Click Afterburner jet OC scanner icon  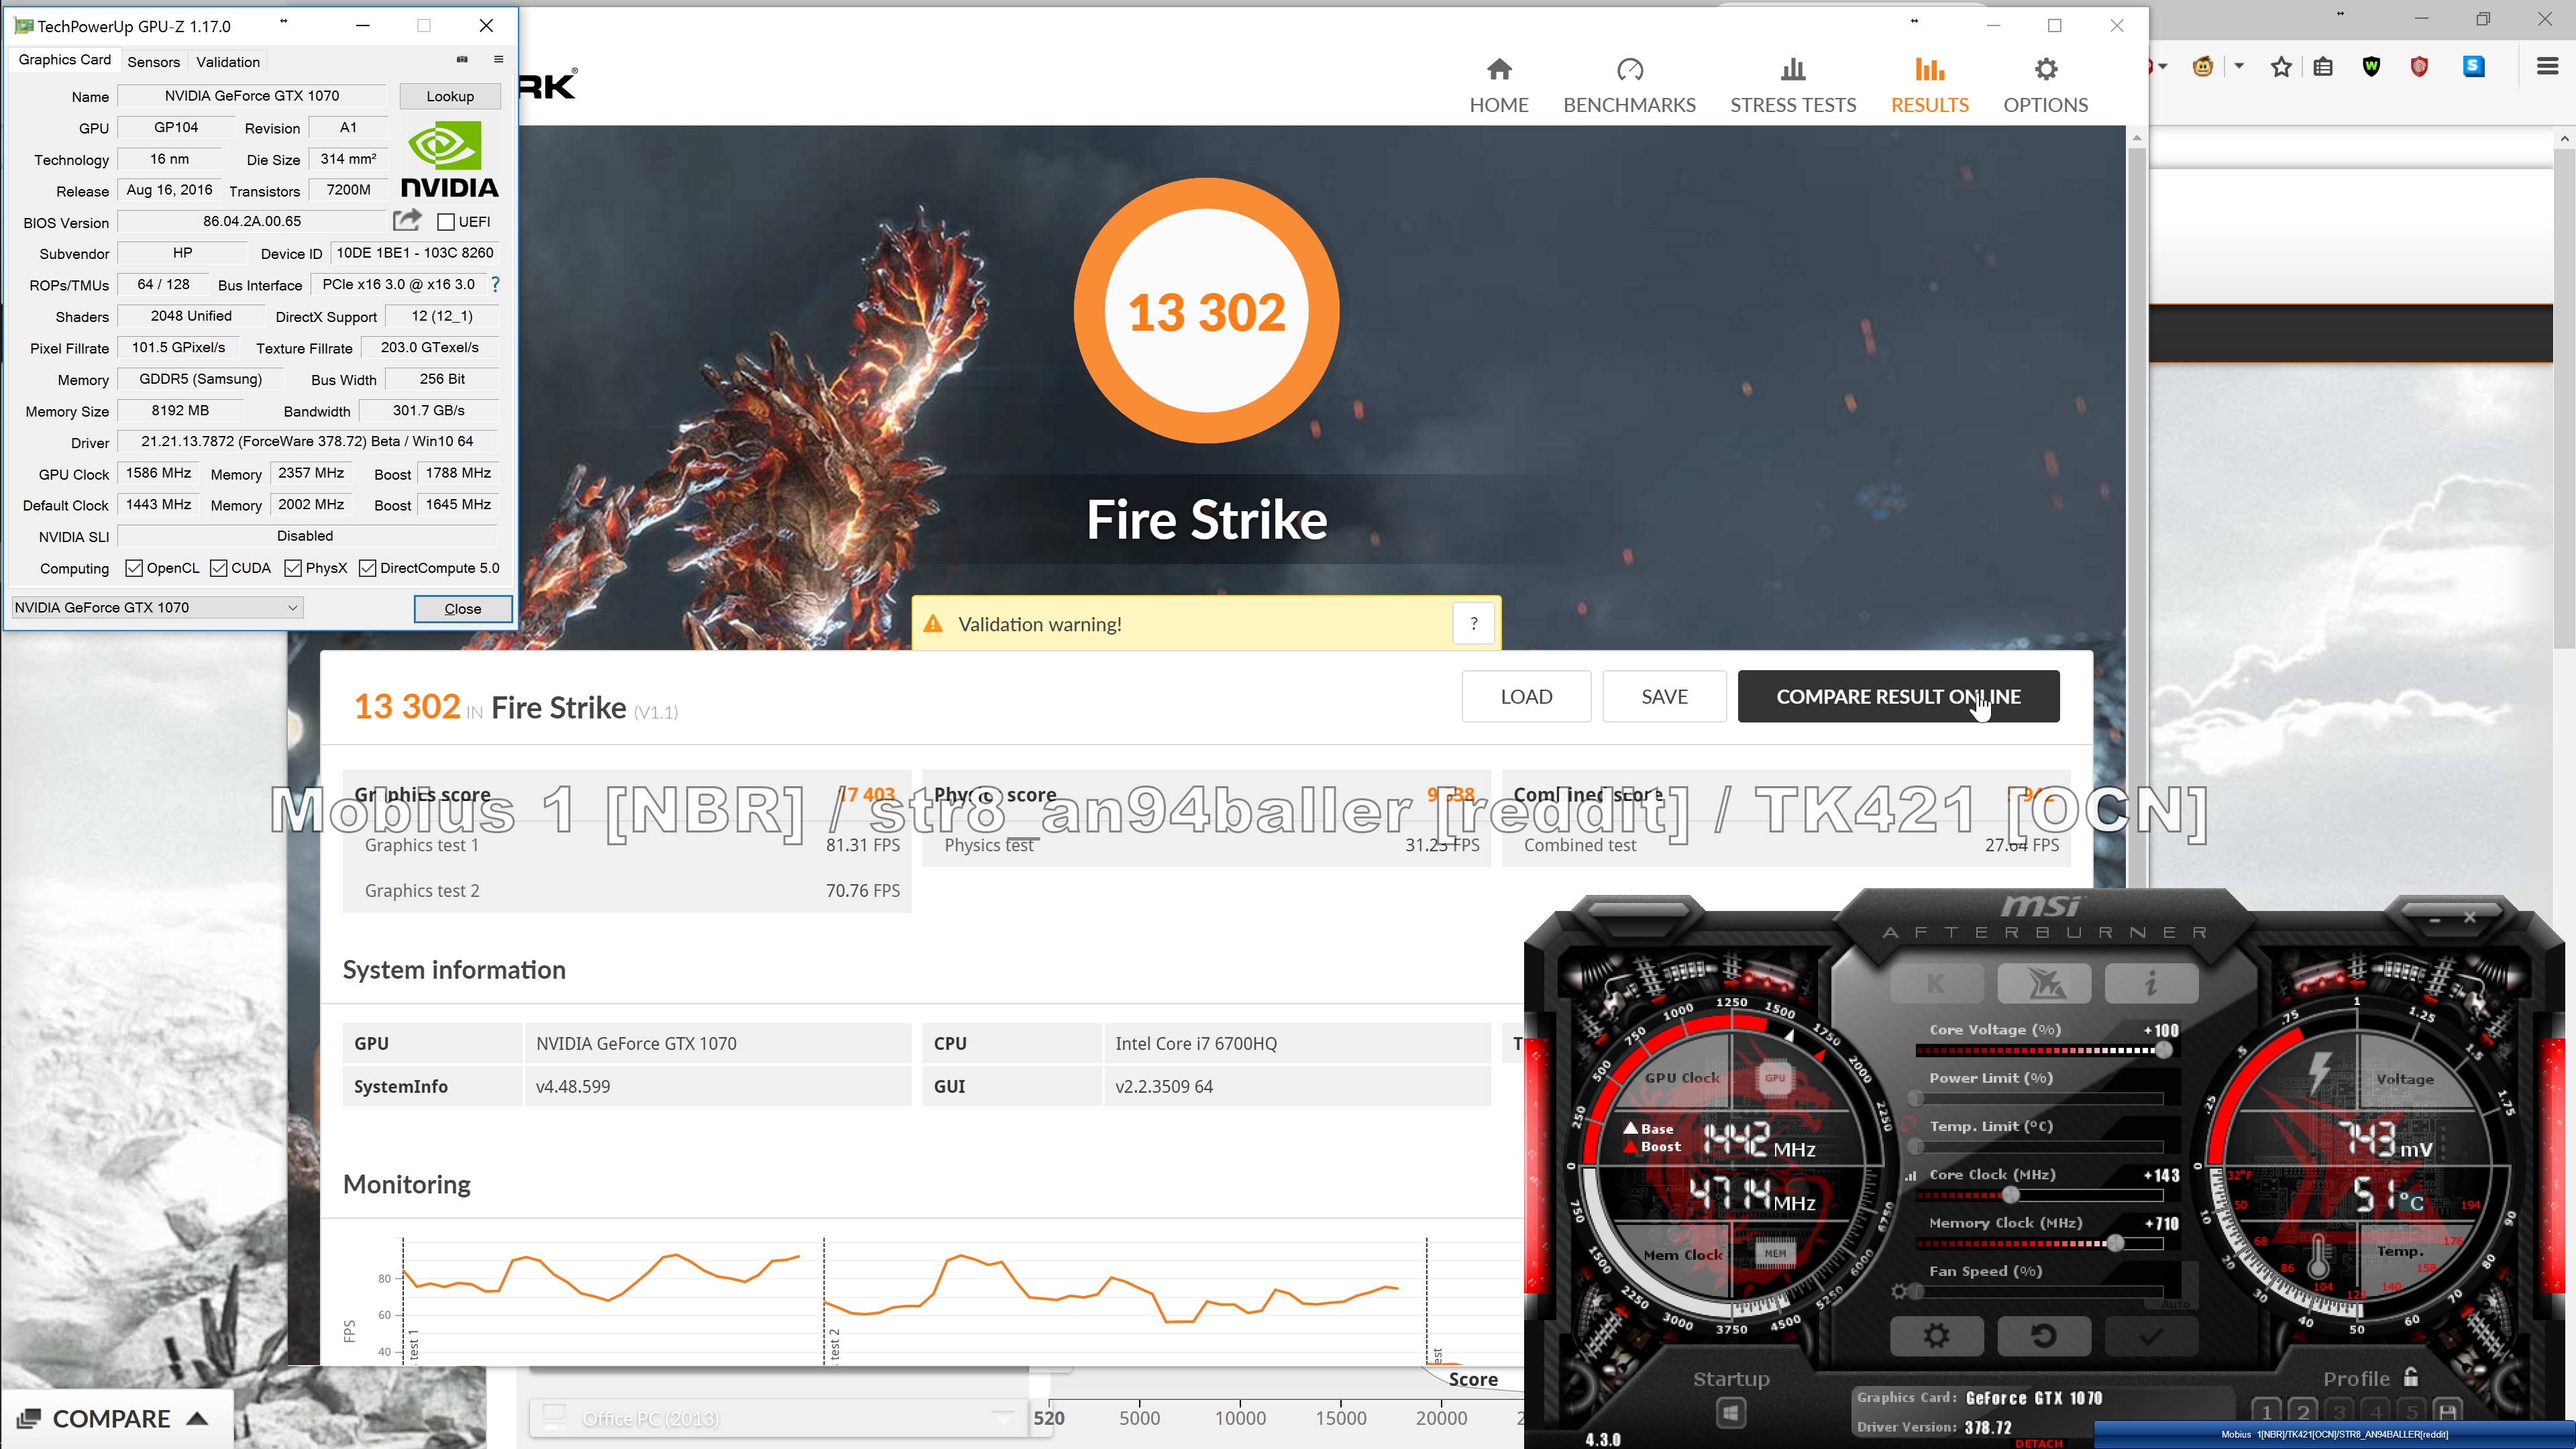pos(2044,984)
